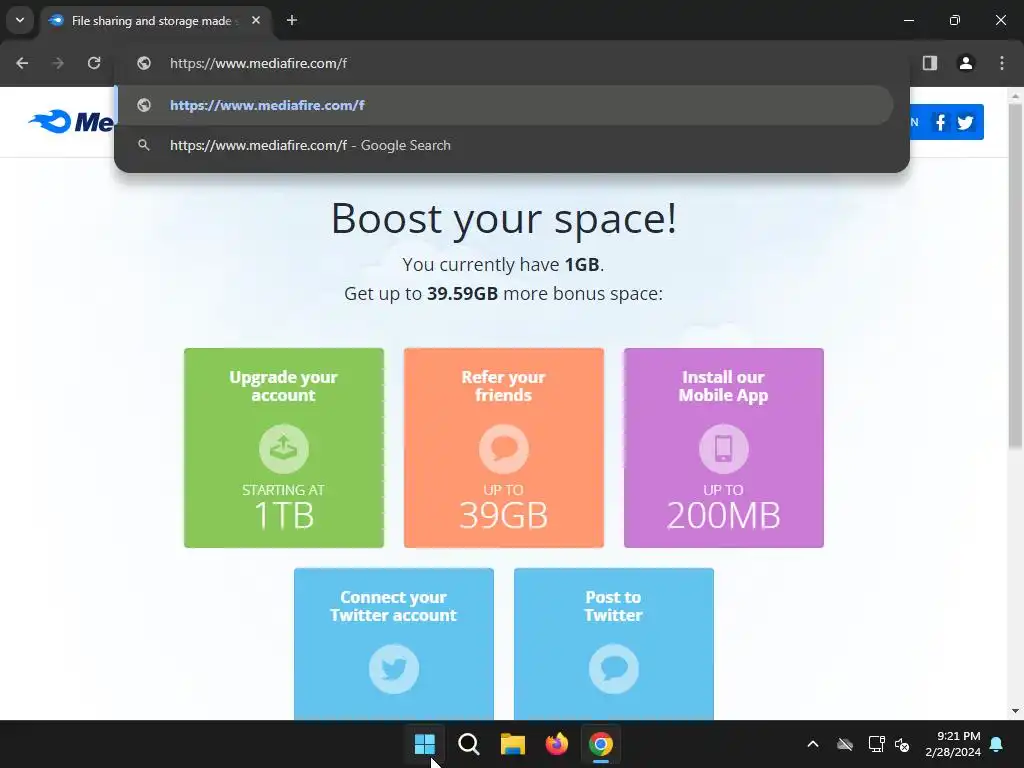
Task: Click the Facebook icon in header
Action: tap(940, 122)
